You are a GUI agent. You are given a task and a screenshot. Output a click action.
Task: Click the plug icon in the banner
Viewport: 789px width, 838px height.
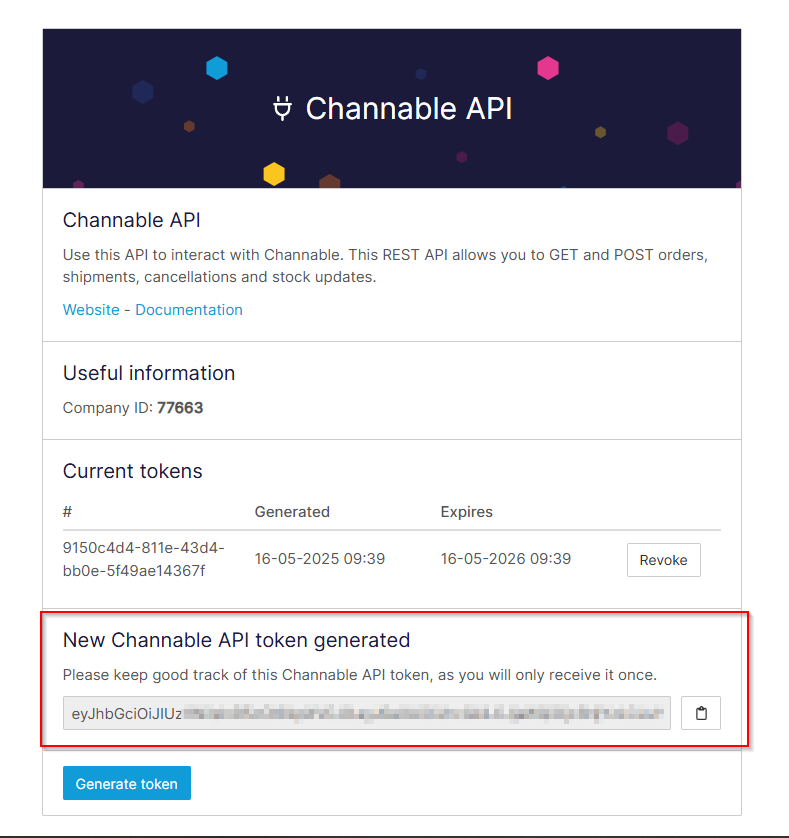(x=282, y=108)
